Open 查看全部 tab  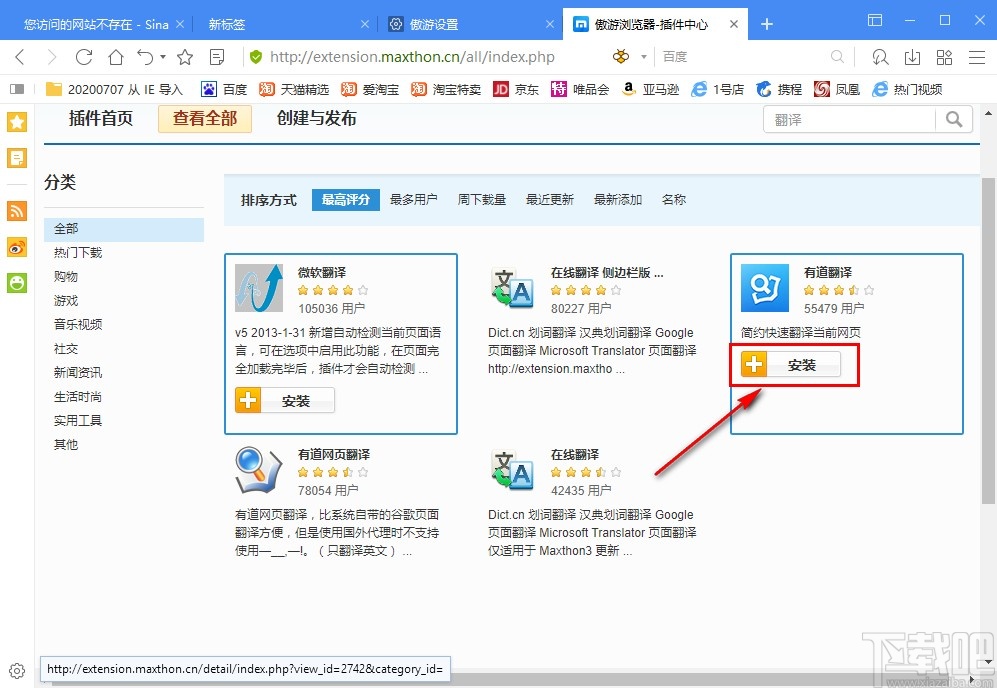point(205,118)
